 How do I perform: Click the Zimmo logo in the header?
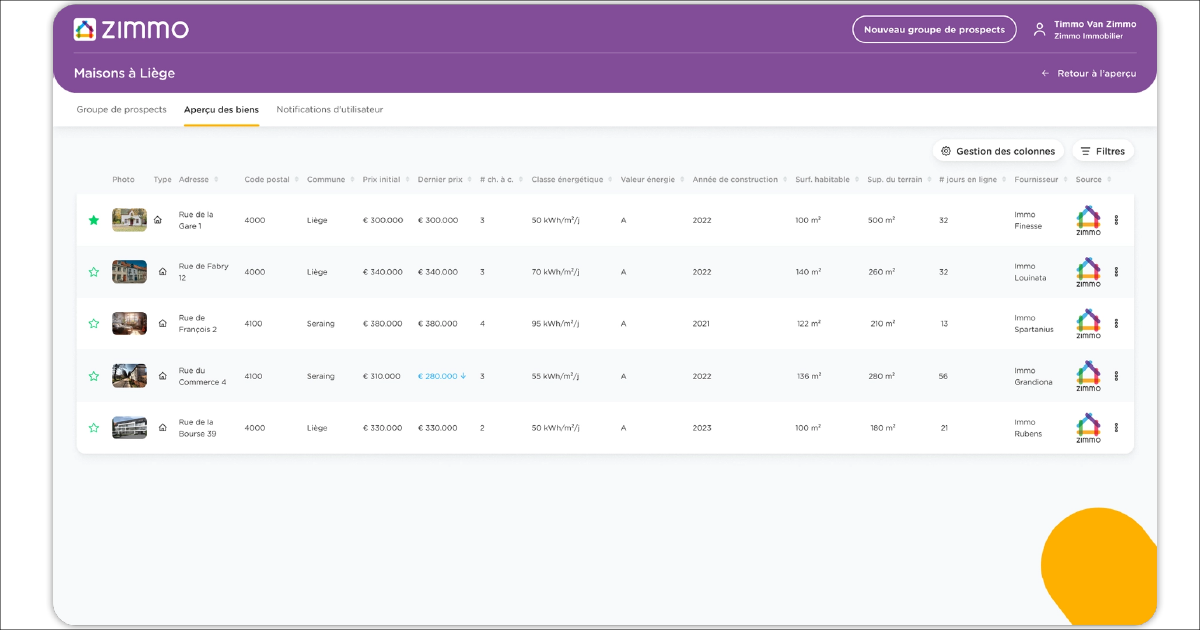tap(131, 30)
